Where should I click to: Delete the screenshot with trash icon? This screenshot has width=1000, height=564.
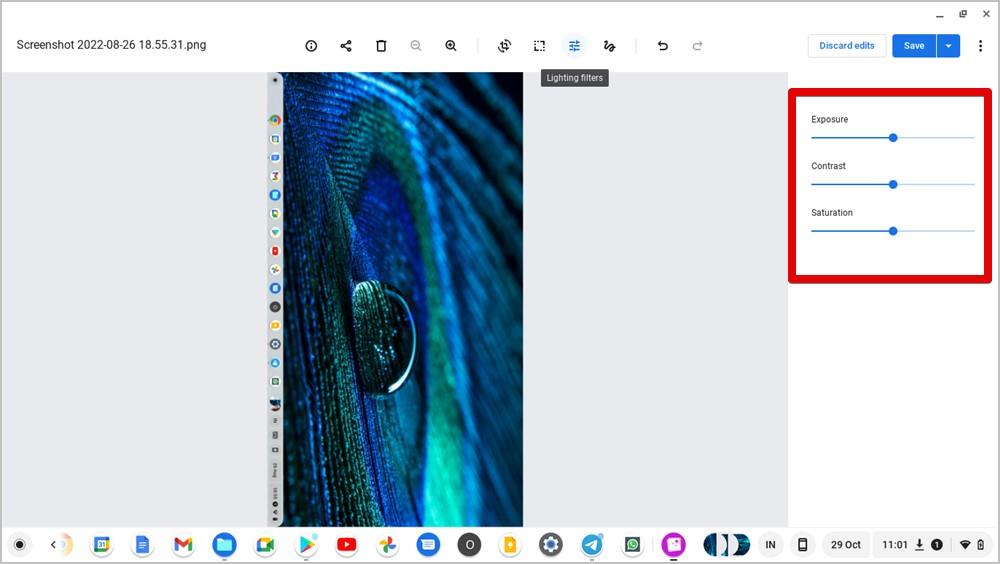tap(381, 46)
